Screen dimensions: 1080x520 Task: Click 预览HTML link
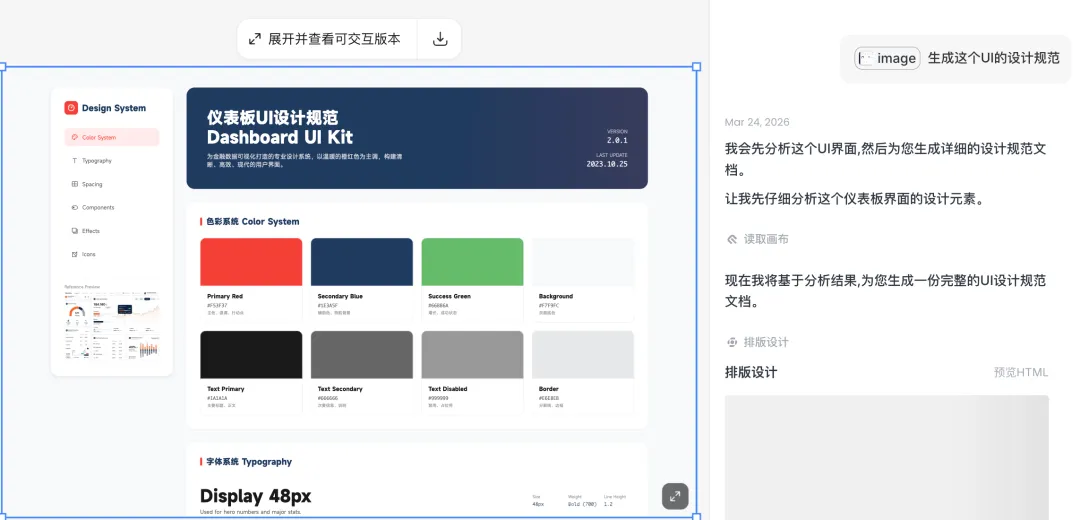tap(1021, 373)
